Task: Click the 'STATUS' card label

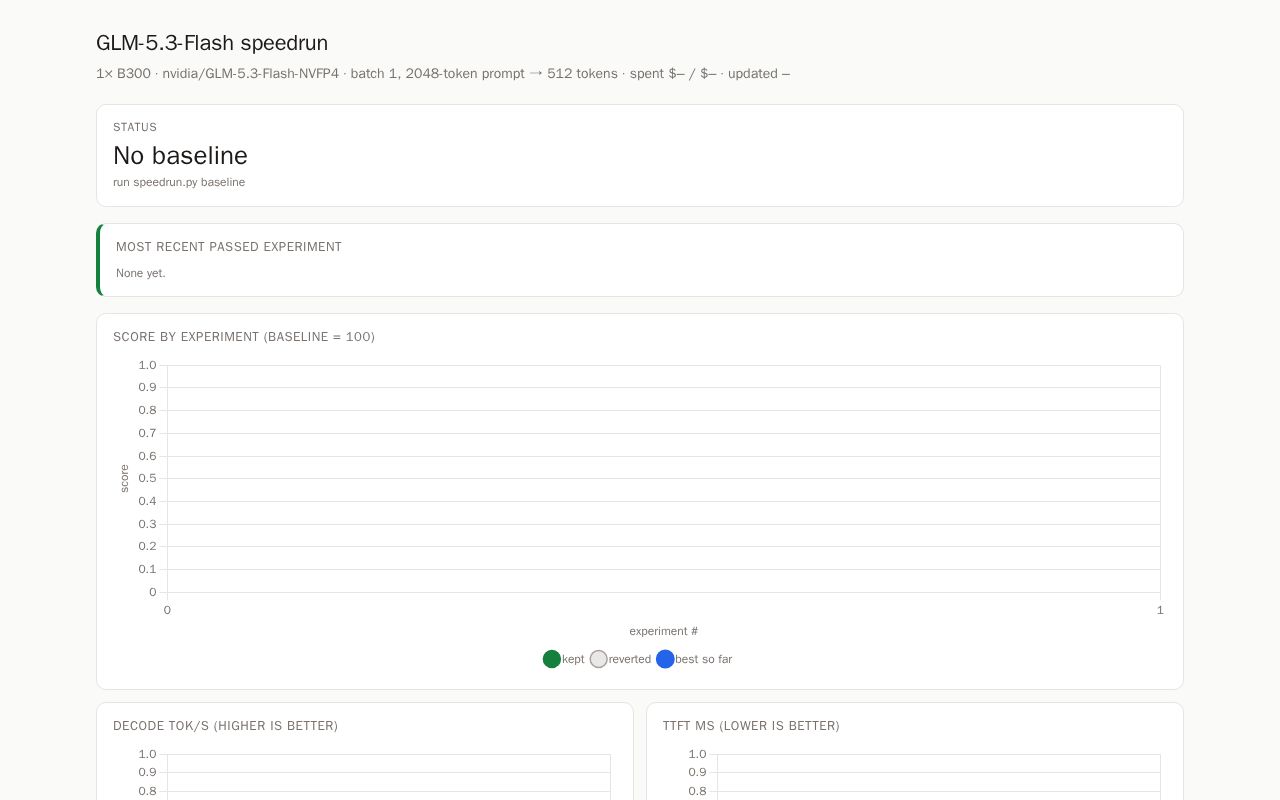Action: 135,127
